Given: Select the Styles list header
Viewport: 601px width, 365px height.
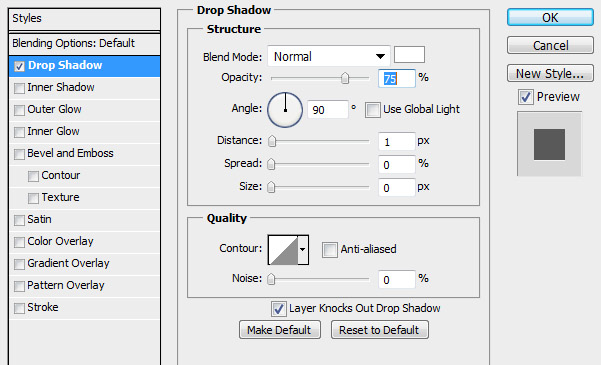Looking at the screenshot, I should point(84,19).
